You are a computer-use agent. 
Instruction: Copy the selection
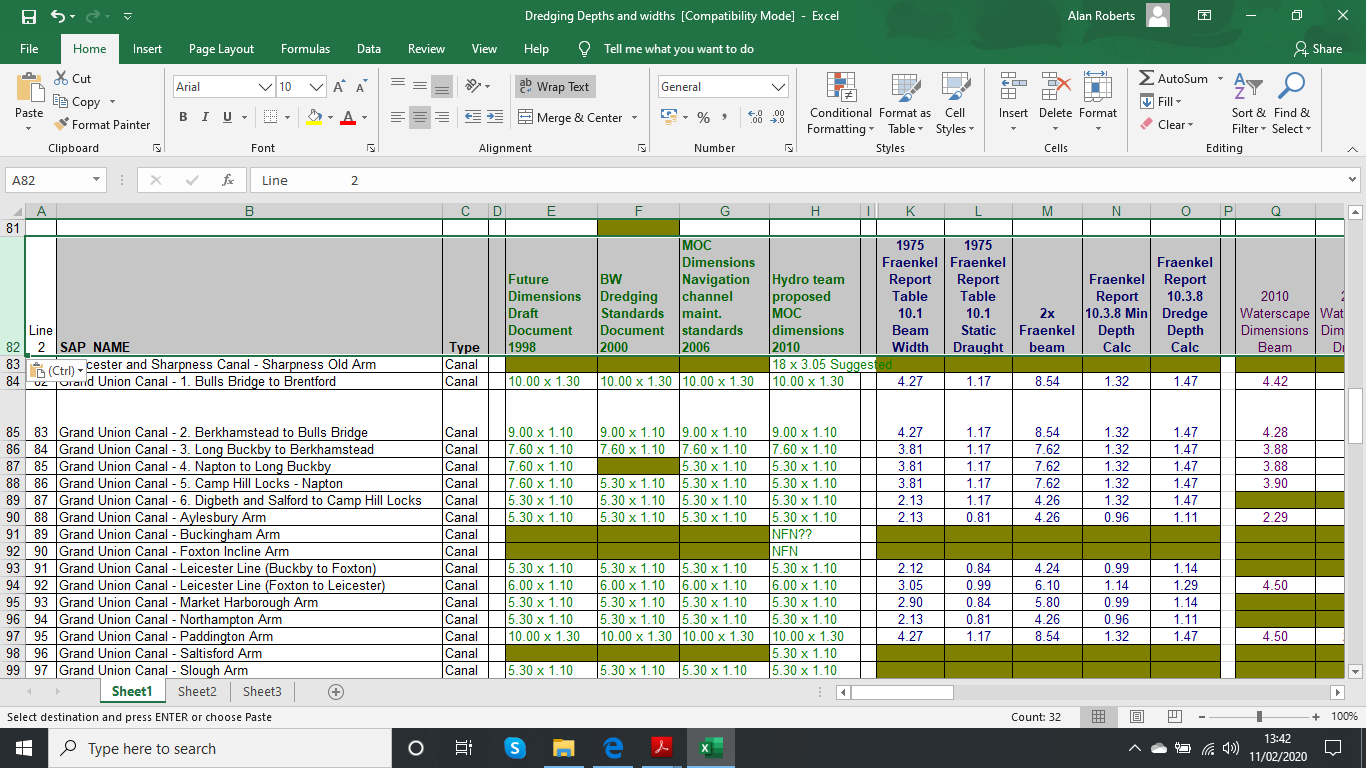[78, 101]
